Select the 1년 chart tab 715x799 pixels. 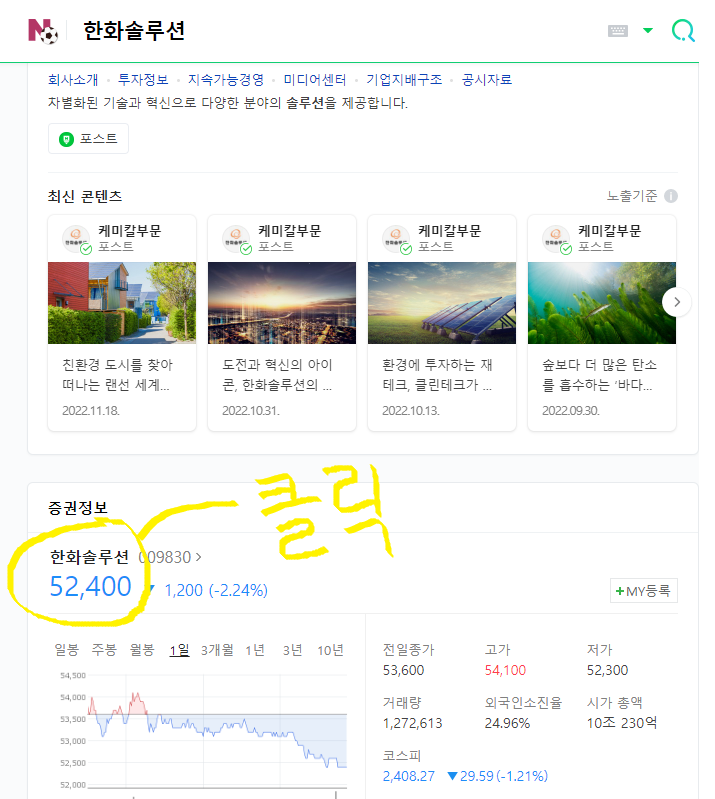[255, 650]
